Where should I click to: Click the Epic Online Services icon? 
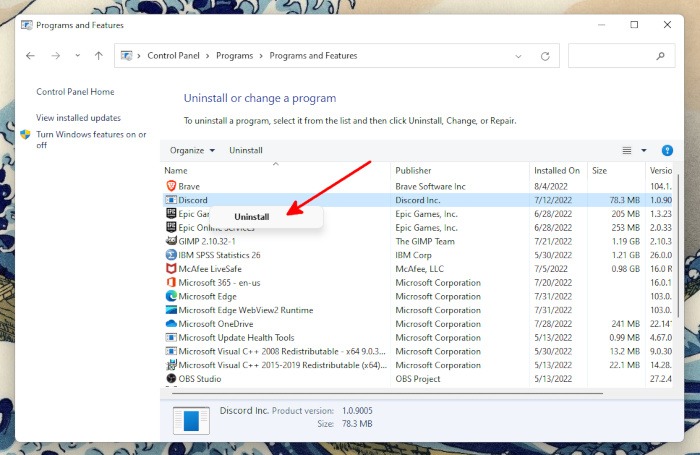[171, 227]
